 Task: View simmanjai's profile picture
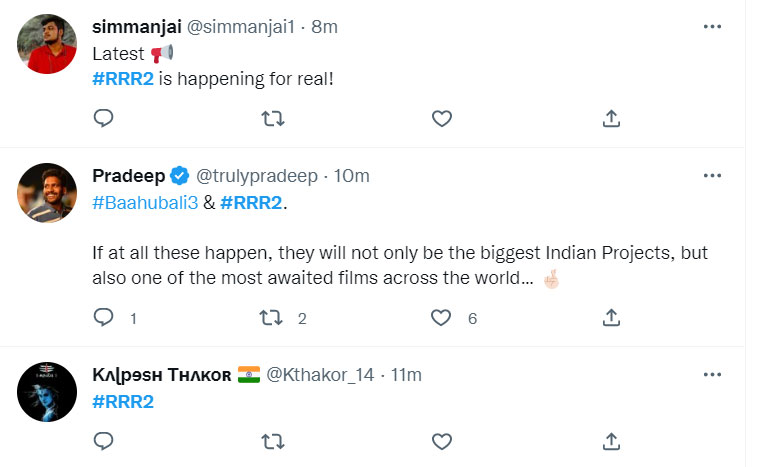pyautogui.click(x=47, y=44)
